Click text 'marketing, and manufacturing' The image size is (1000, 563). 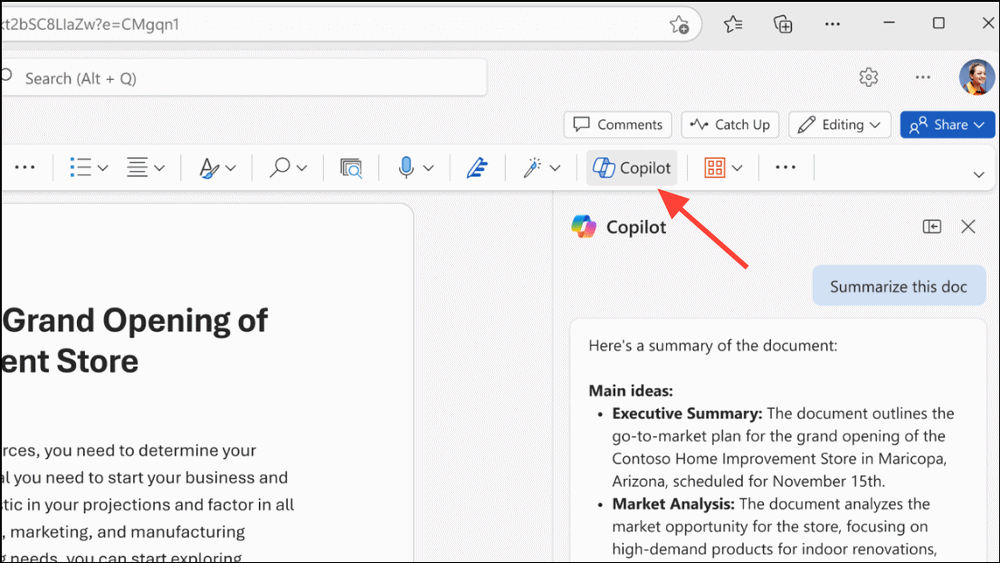[127, 531]
